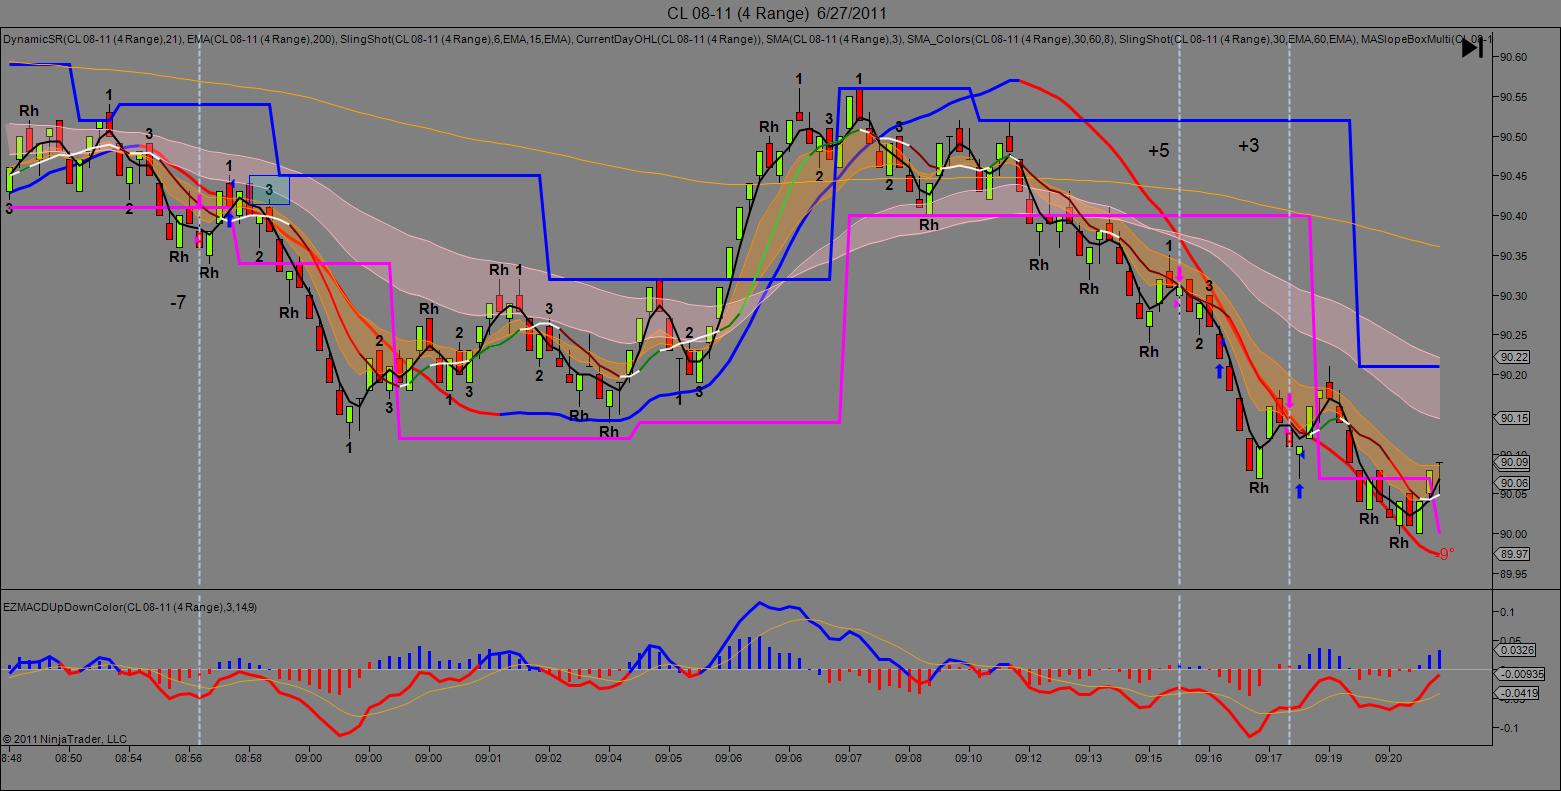Image resolution: width=1561 pixels, height=791 pixels.
Task: Click the © 2011 NinjaTrader, LLC text
Action: coord(65,739)
